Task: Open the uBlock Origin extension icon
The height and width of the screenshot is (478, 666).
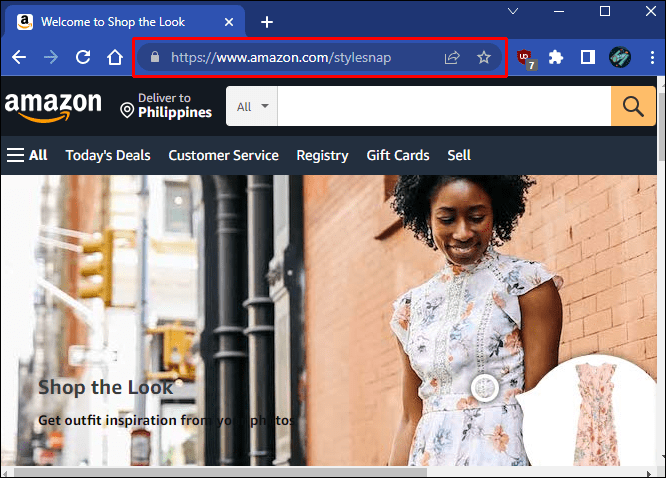Action: pyautogui.click(x=527, y=59)
